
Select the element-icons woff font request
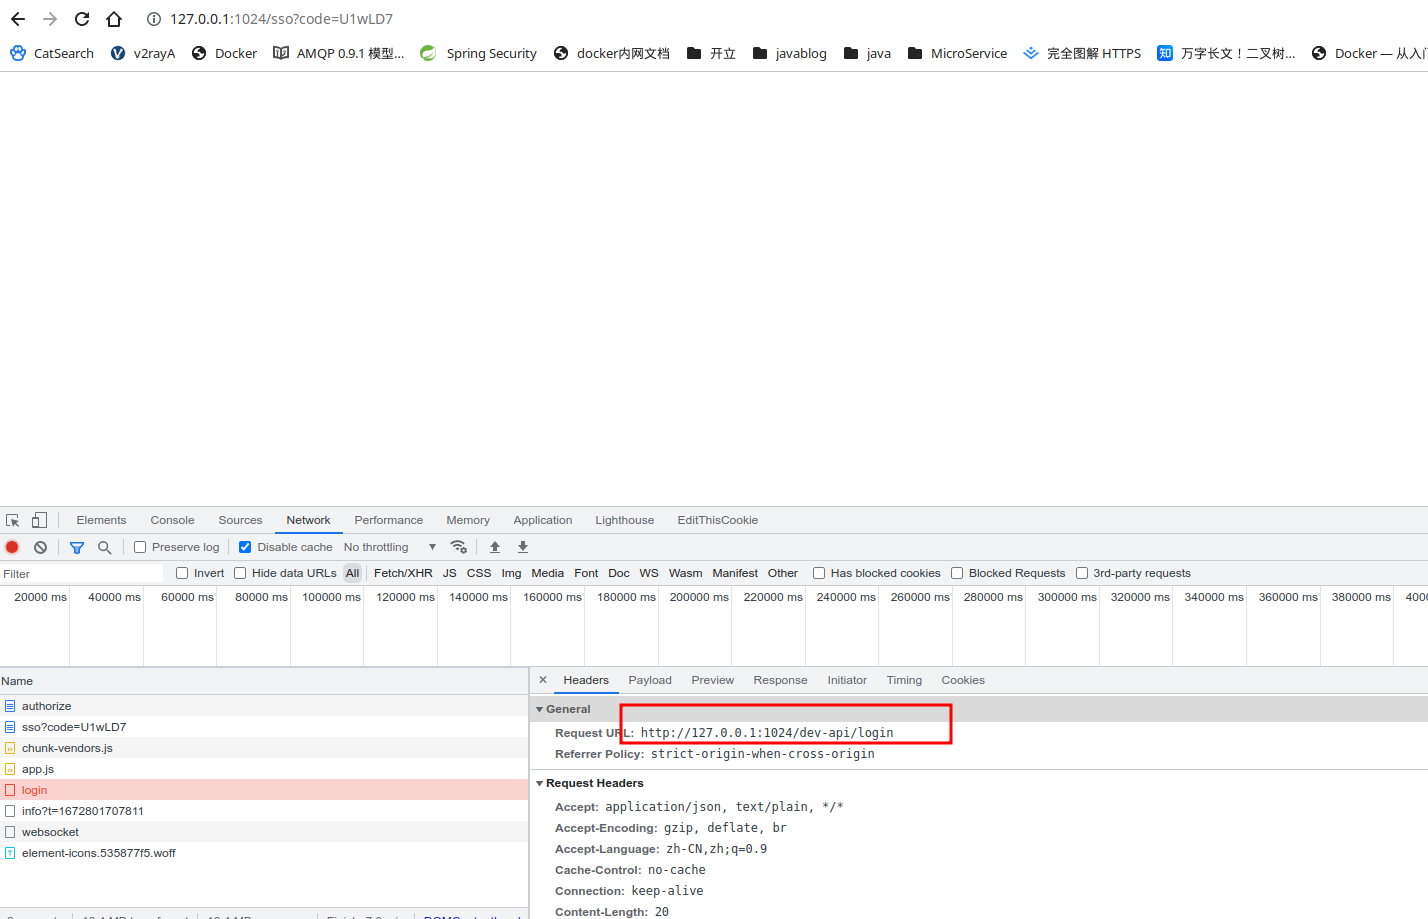(264, 853)
